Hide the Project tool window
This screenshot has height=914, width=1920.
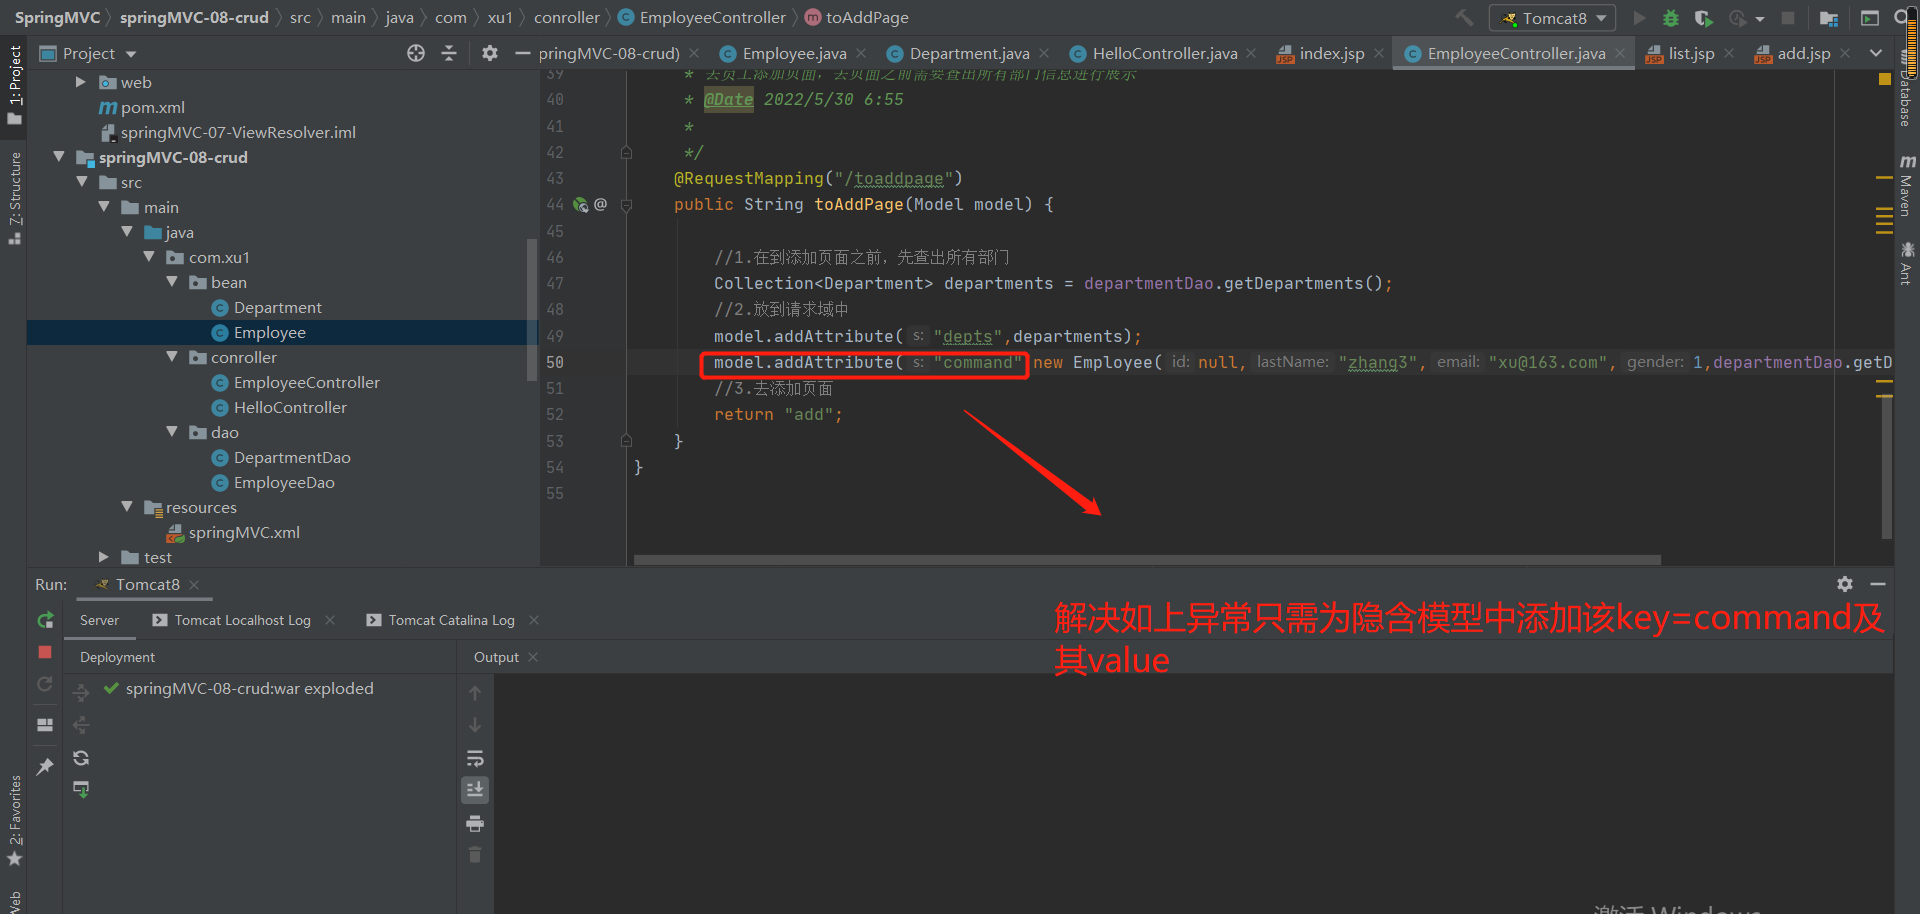522,53
